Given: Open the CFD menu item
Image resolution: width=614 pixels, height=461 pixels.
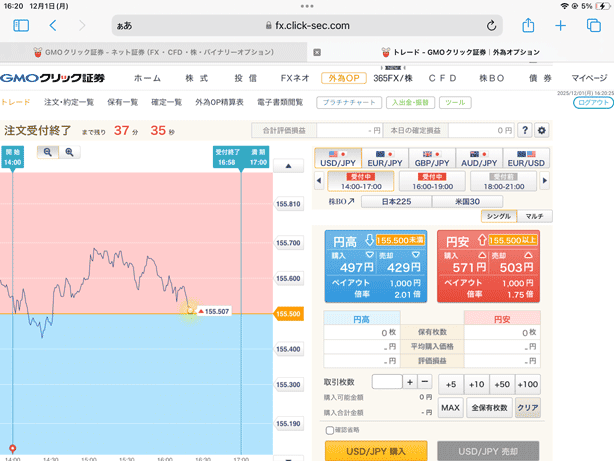Looking at the screenshot, I should click(x=442, y=78).
